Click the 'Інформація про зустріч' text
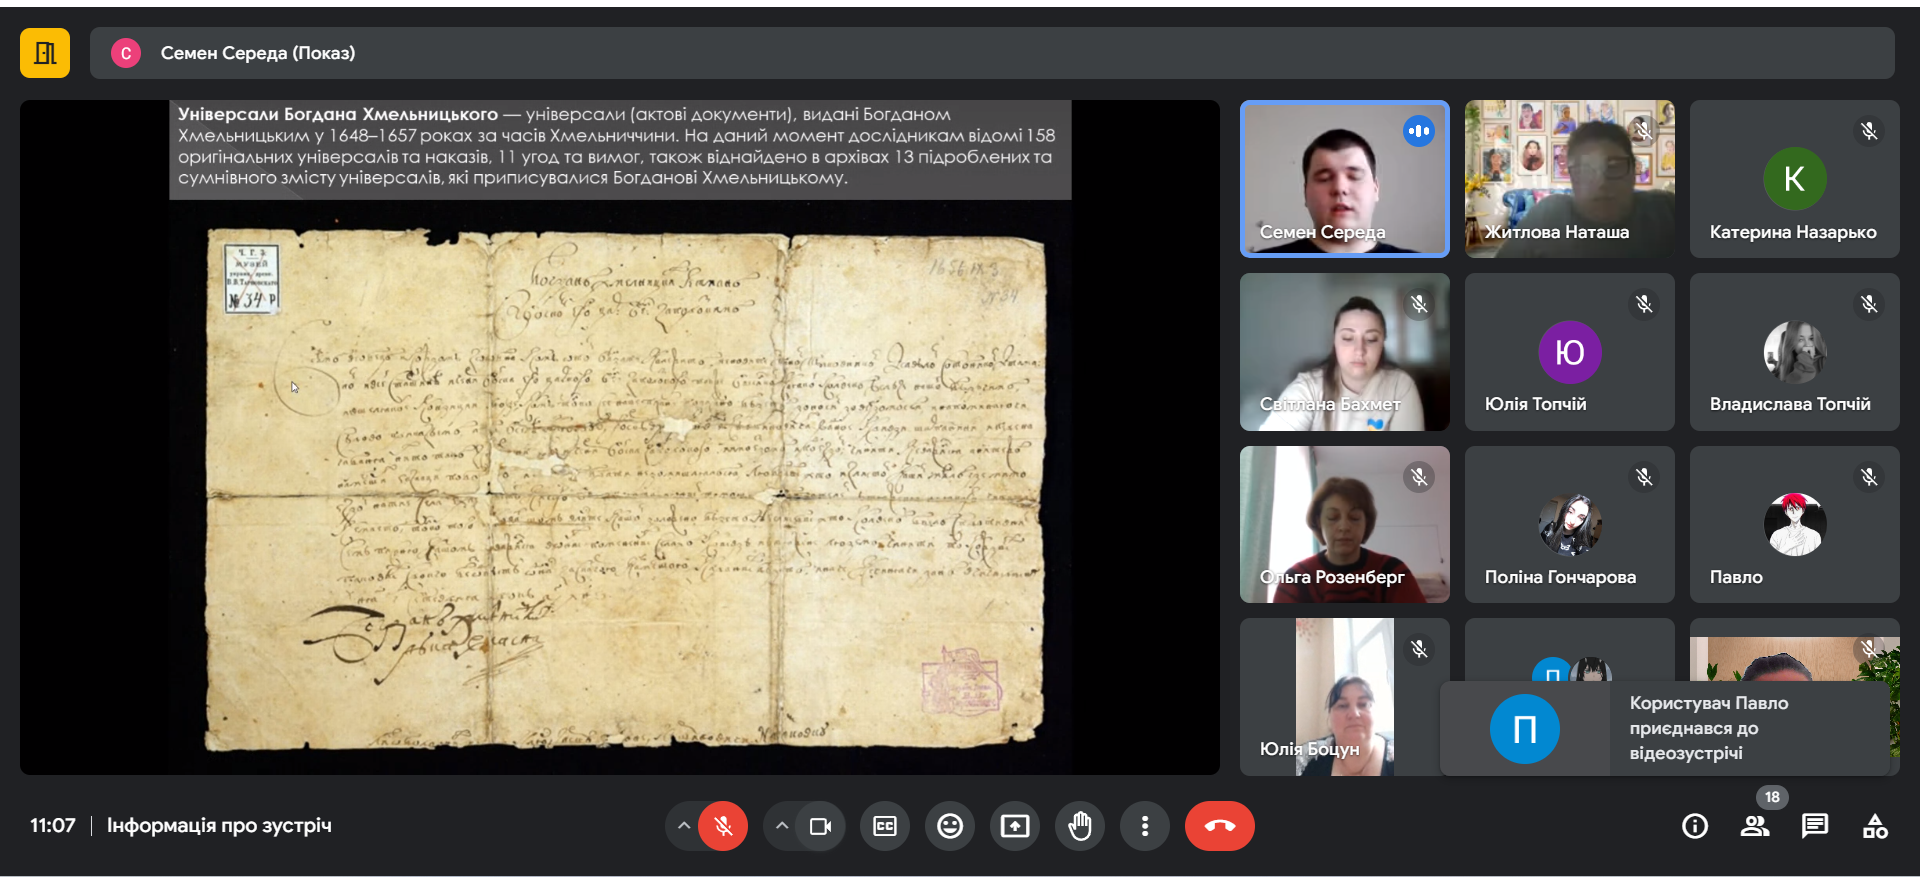1920x877 pixels. point(219,826)
